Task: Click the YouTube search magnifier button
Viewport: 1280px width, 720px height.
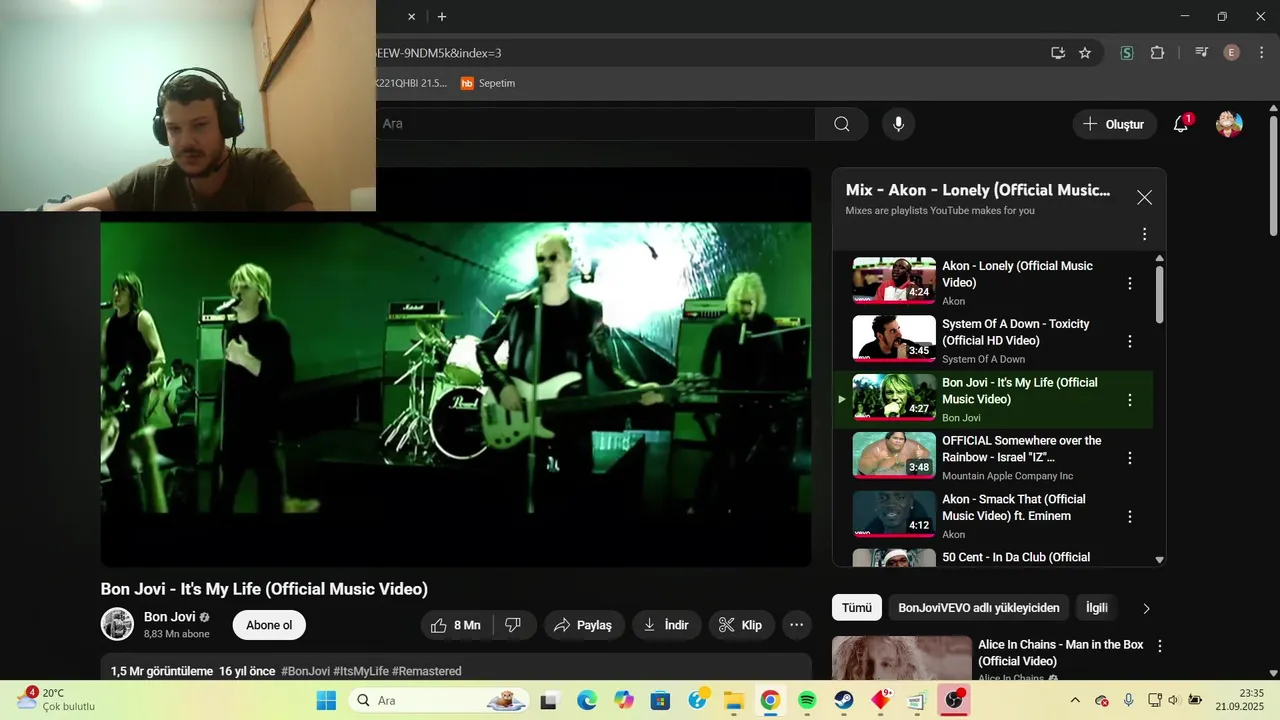Action: click(842, 124)
